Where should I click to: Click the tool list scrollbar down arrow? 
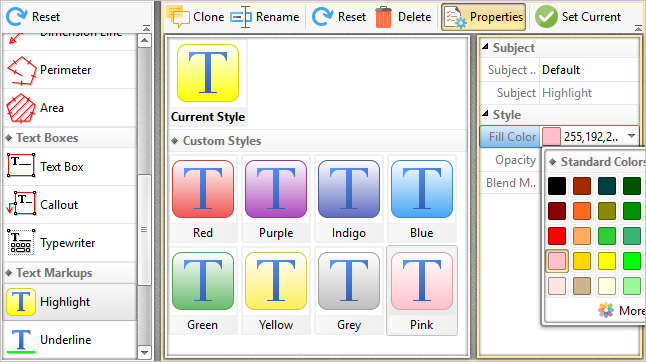tap(144, 353)
